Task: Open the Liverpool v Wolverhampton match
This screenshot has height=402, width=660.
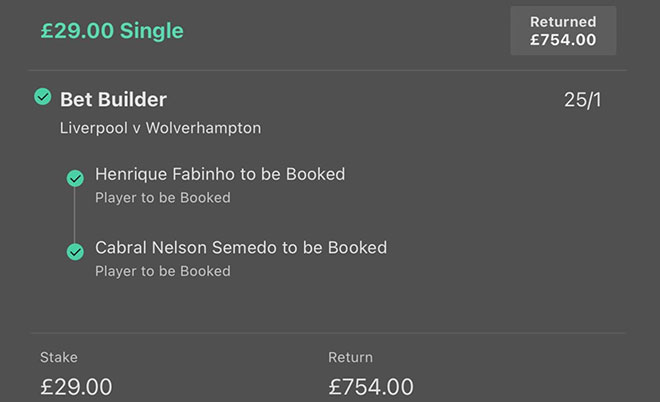Action: point(159,129)
